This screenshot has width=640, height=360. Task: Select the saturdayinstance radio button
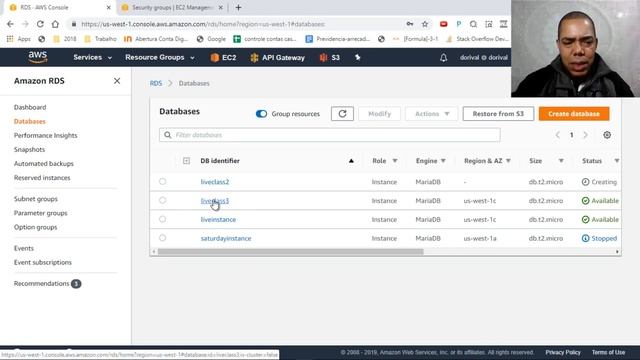coord(162,238)
